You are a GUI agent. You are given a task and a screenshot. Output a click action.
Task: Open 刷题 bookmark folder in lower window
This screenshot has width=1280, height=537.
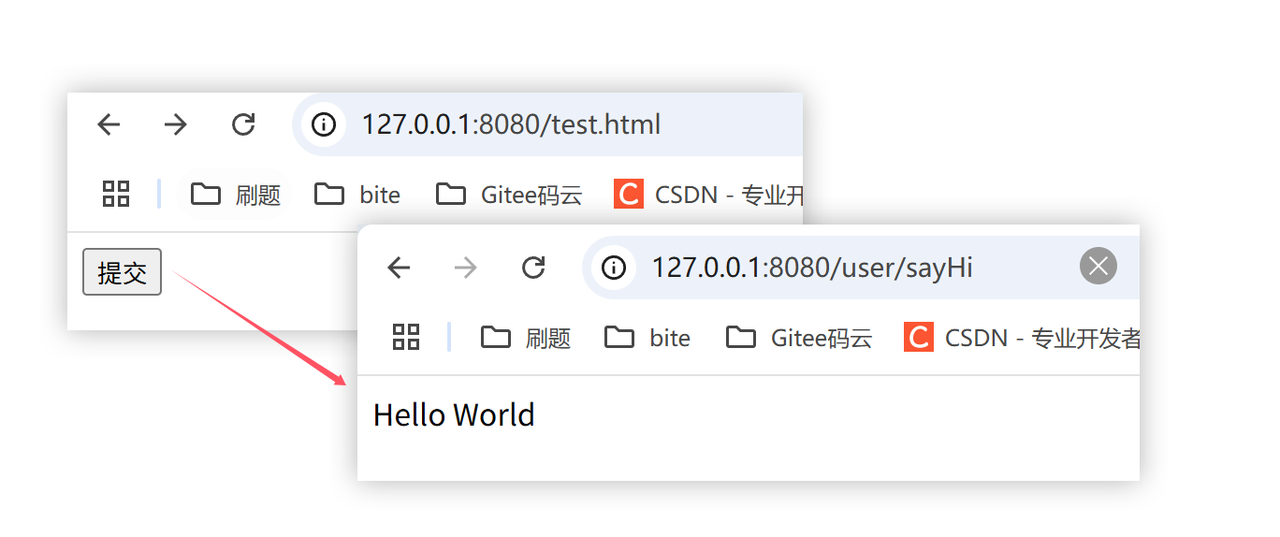525,338
